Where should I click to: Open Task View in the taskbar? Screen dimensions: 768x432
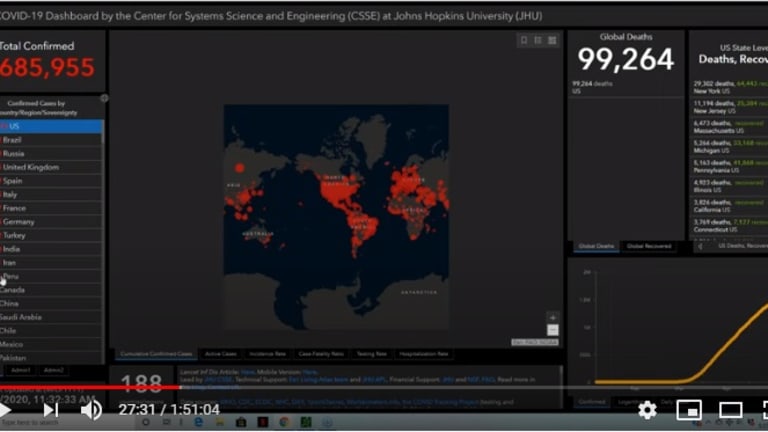[x=167, y=422]
